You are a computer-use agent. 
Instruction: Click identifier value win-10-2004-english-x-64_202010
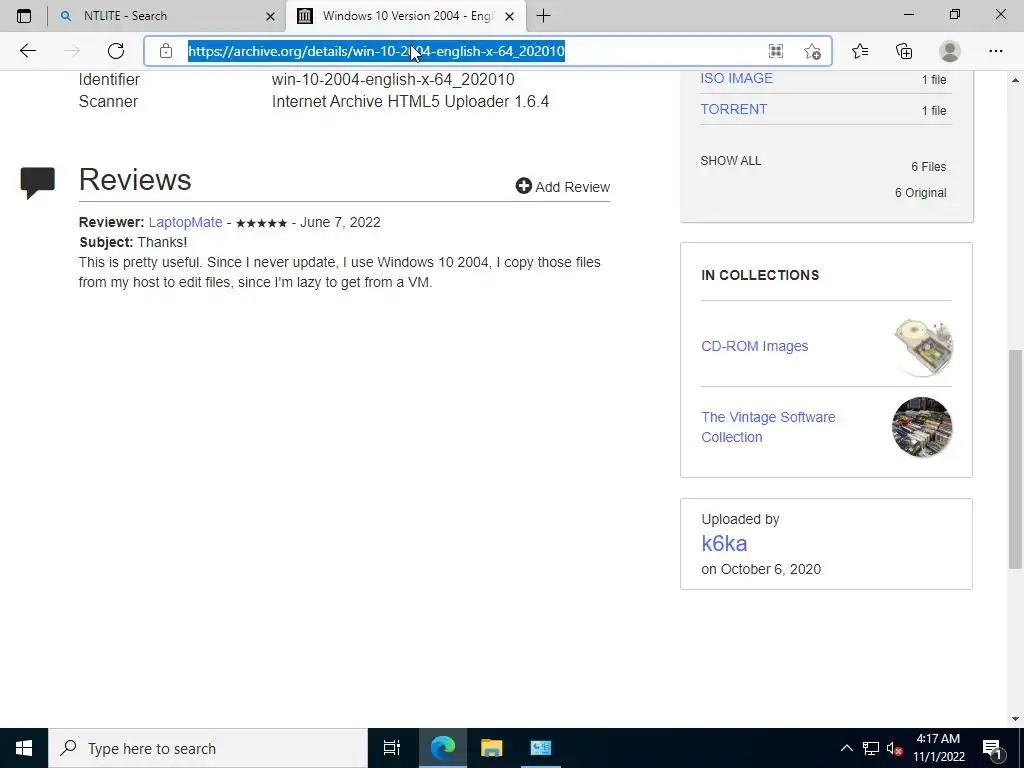[x=393, y=80]
